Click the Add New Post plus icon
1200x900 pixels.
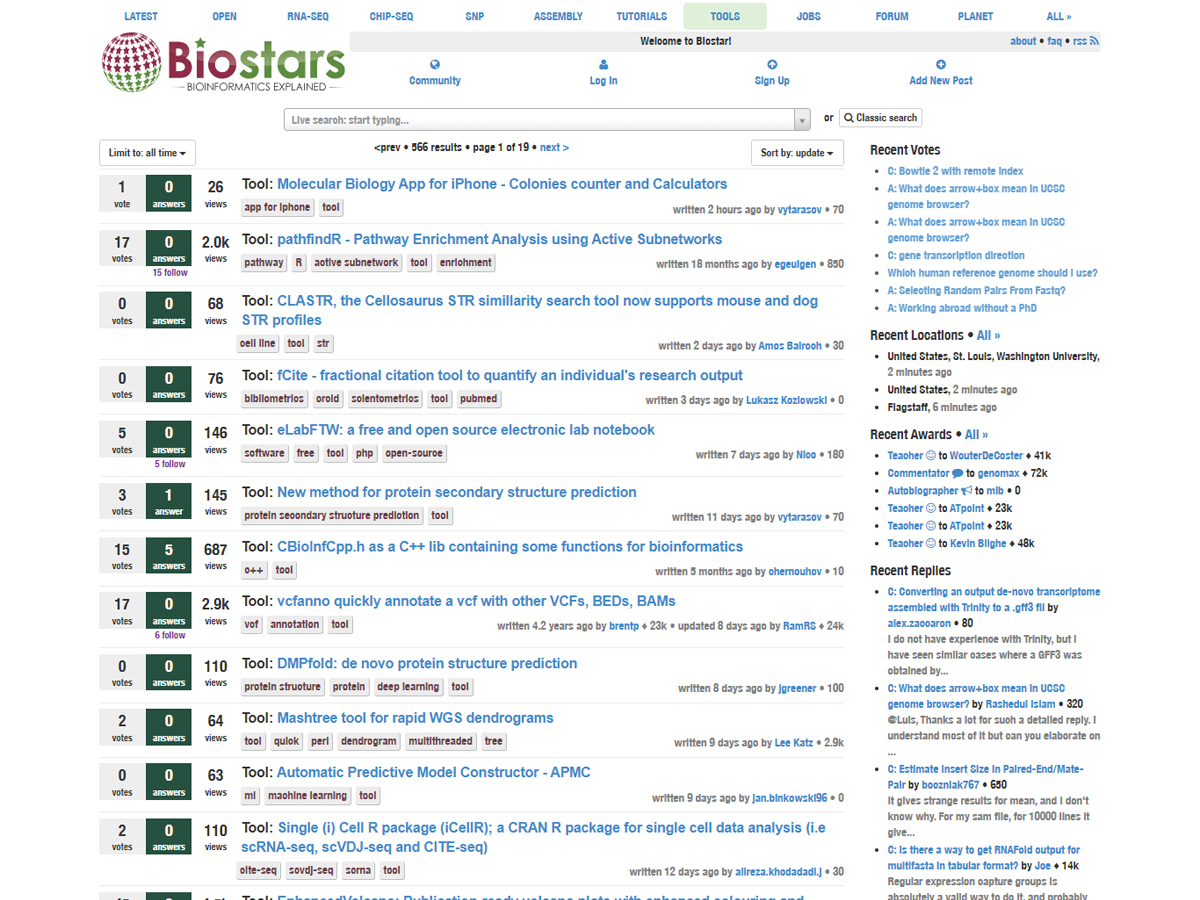(x=940, y=64)
